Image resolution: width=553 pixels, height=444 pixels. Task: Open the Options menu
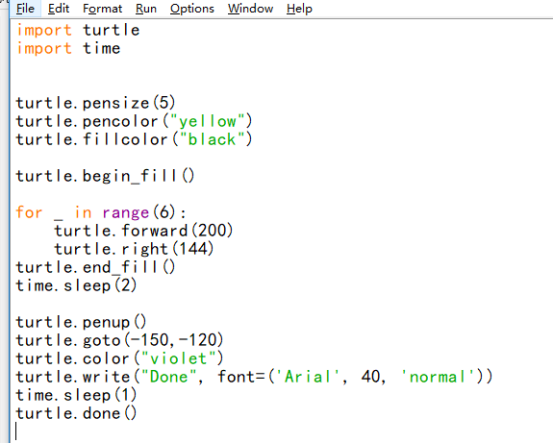tap(192, 8)
